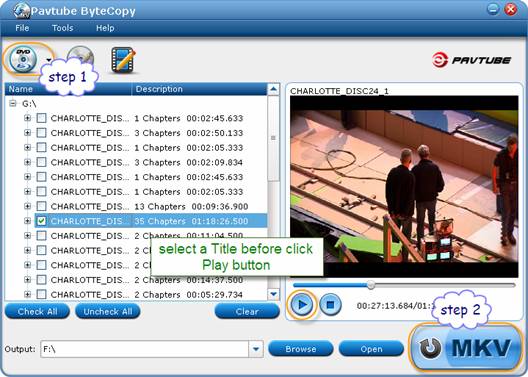Click the Play preview button
The width and height of the screenshot is (528, 377).
click(x=302, y=305)
